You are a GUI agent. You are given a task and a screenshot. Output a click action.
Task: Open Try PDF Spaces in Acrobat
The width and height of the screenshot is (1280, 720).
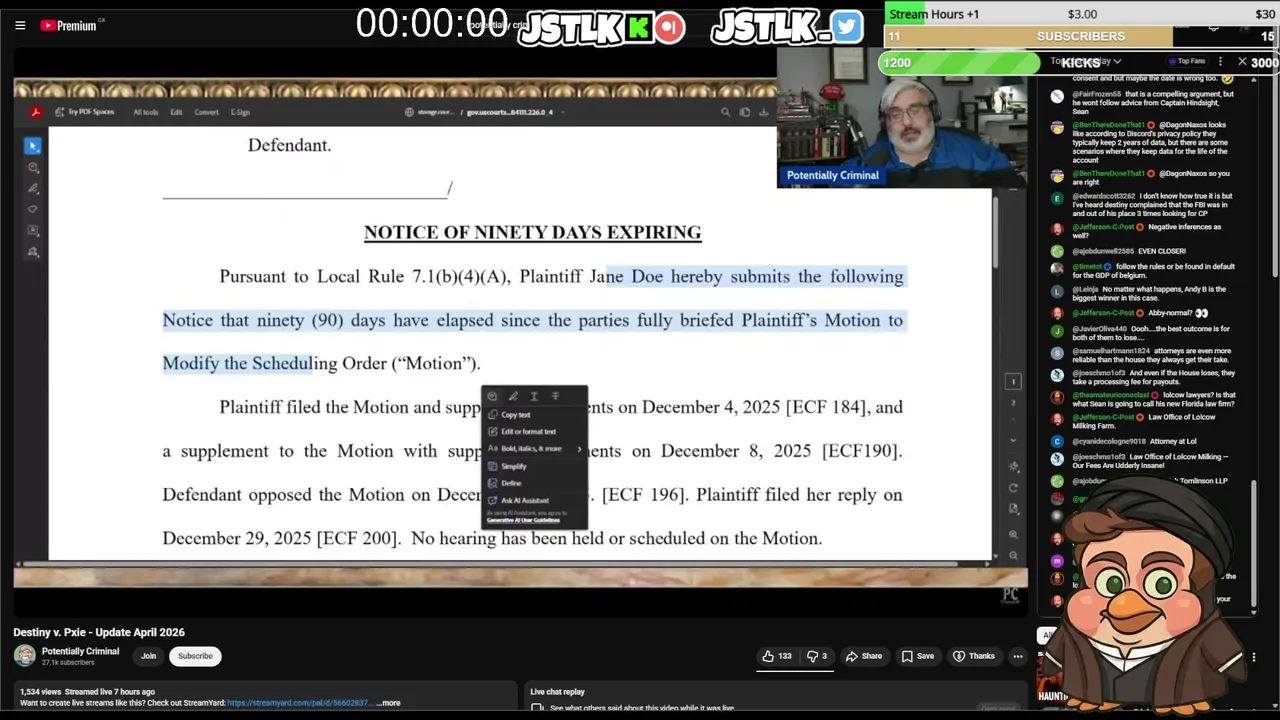tap(85, 112)
